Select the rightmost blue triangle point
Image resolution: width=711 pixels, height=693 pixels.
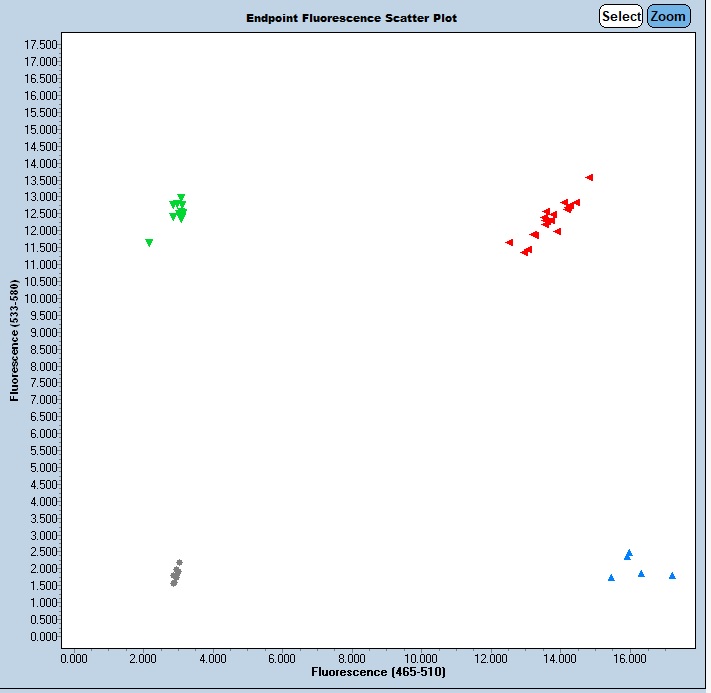tap(672, 575)
